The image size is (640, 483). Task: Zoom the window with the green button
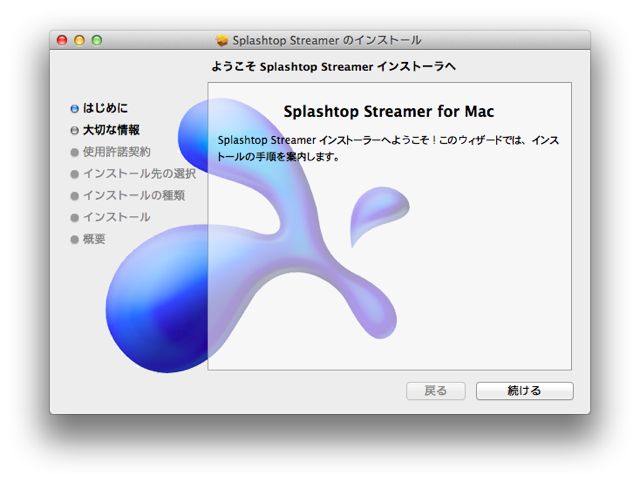click(x=97, y=40)
